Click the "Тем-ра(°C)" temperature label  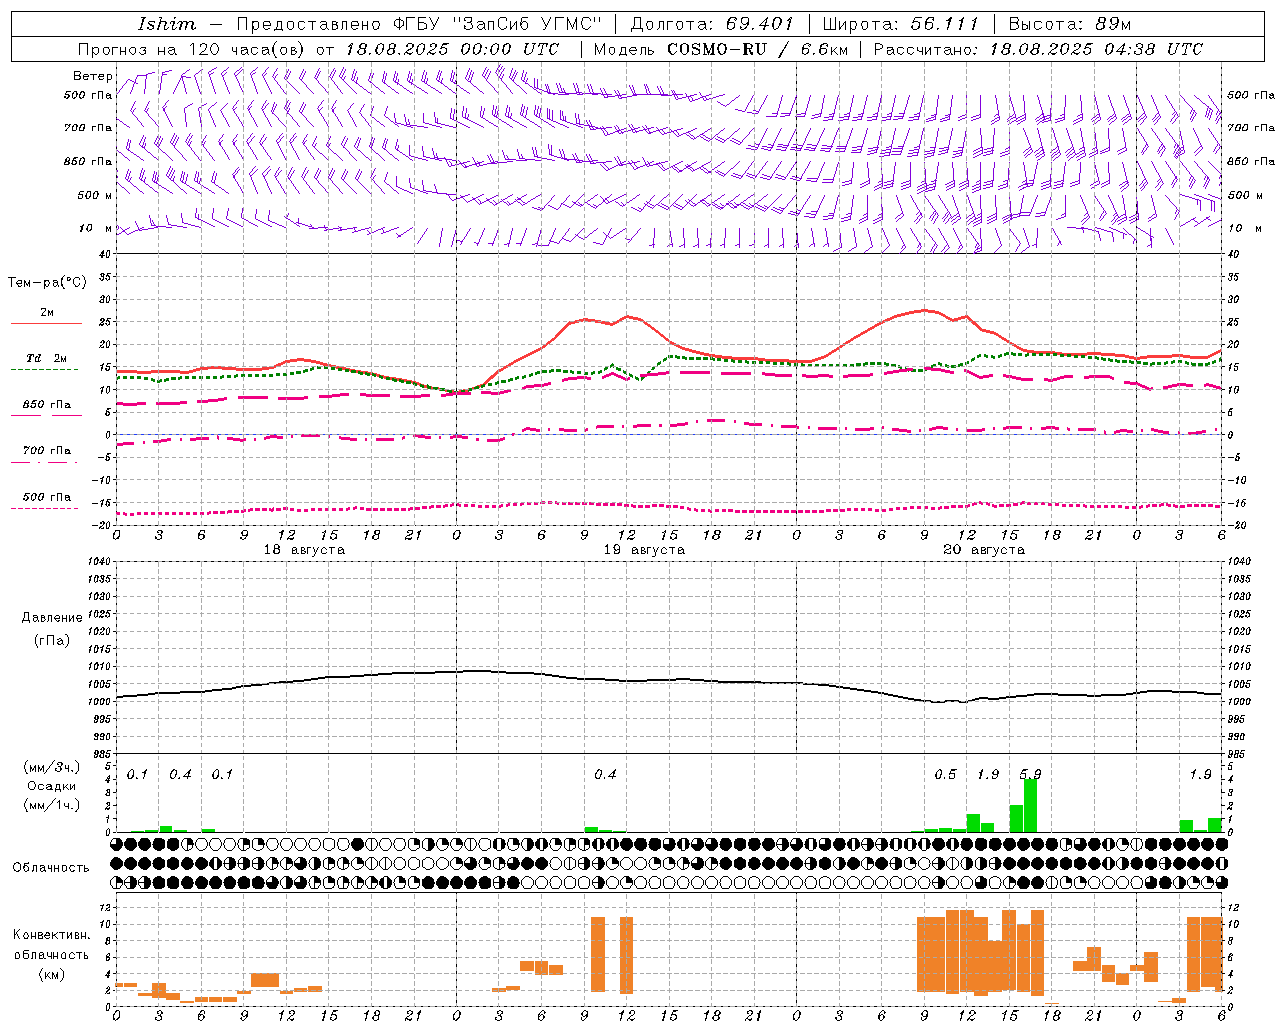tap(47, 283)
